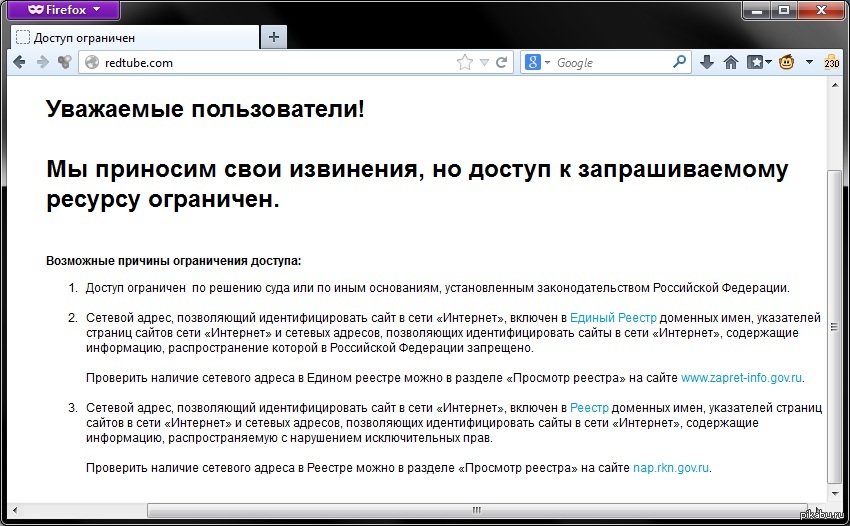850x526 pixels.
Task: Click the URL field showing redtube.com
Action: (x=270, y=63)
